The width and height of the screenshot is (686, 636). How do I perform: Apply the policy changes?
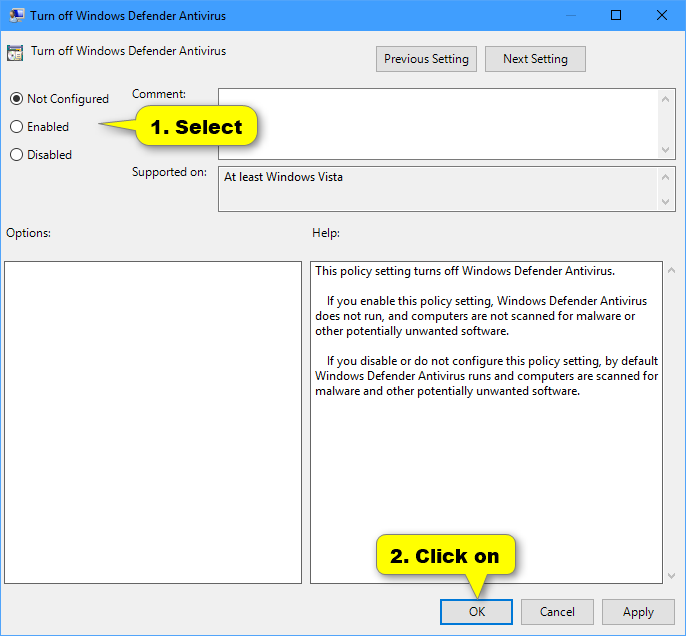[x=638, y=612]
